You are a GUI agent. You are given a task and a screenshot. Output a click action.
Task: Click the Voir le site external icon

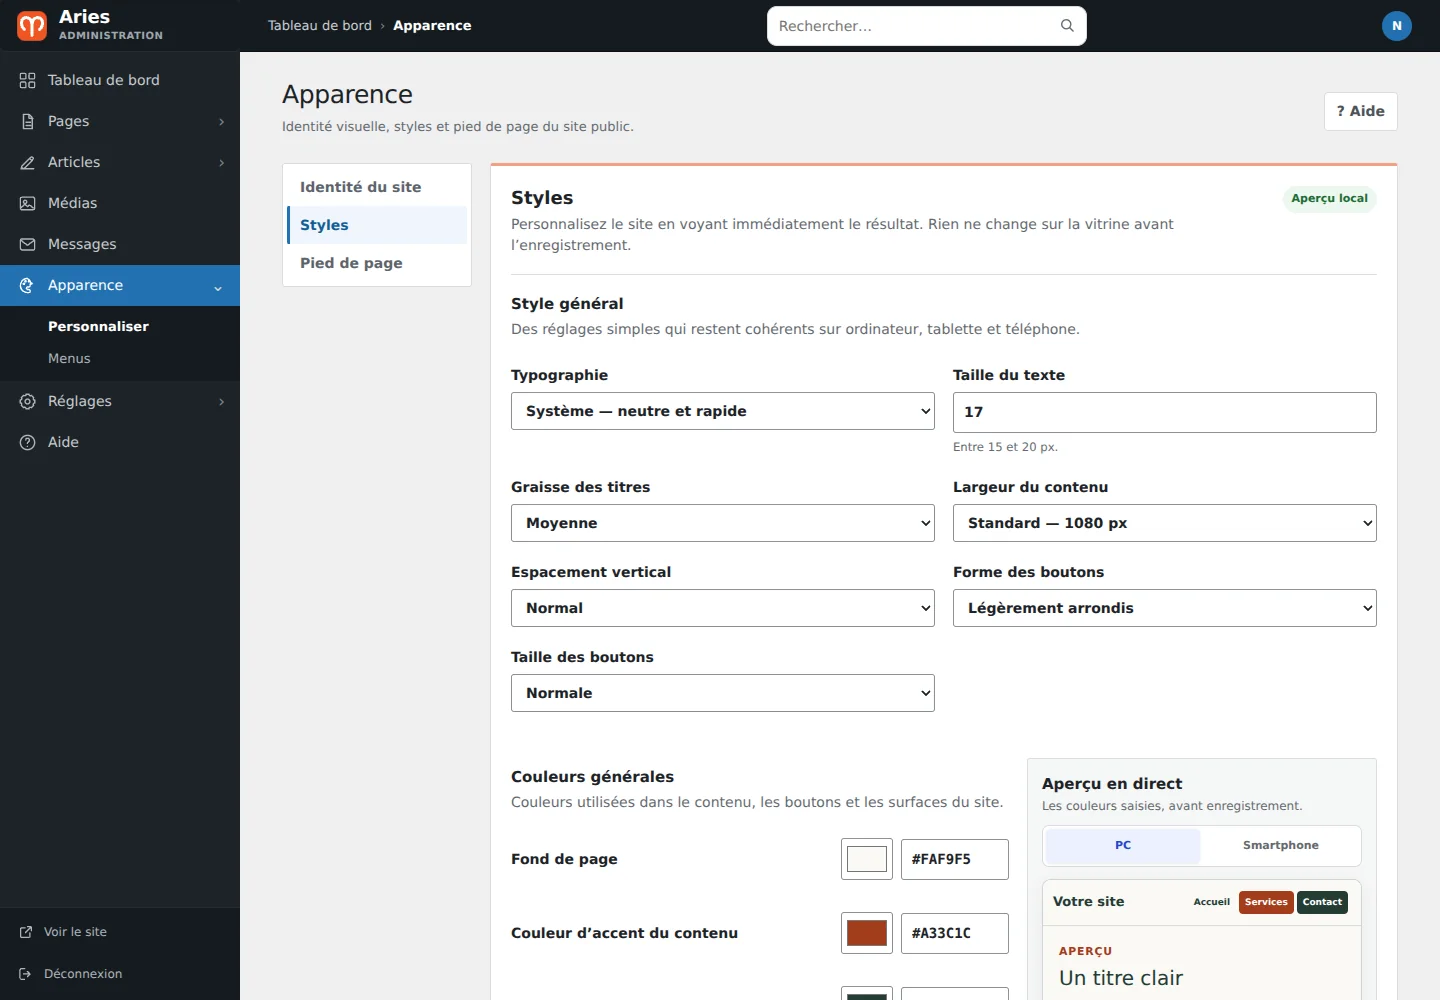(26, 932)
